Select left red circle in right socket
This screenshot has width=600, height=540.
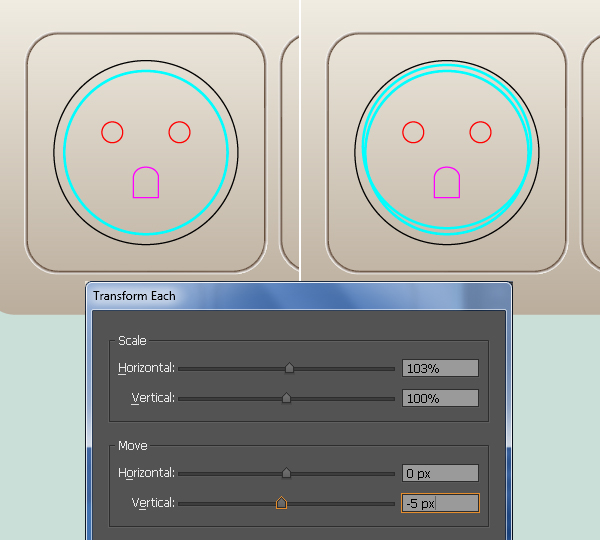413,132
